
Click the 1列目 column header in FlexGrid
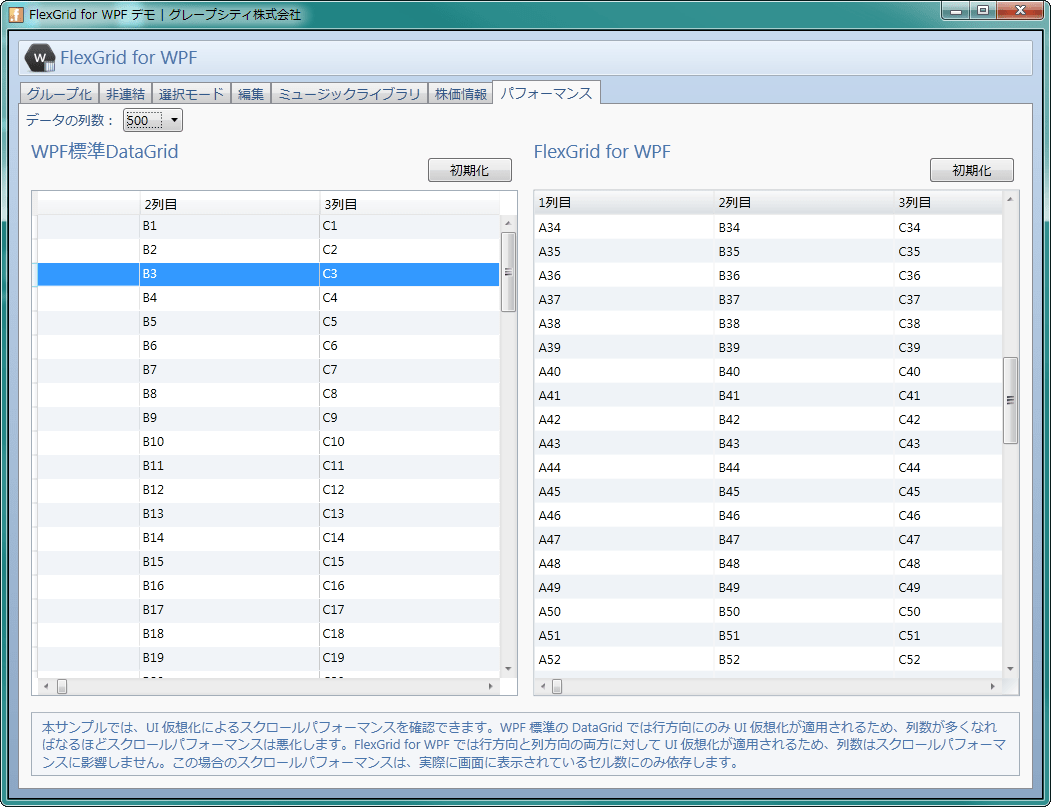(x=600, y=201)
